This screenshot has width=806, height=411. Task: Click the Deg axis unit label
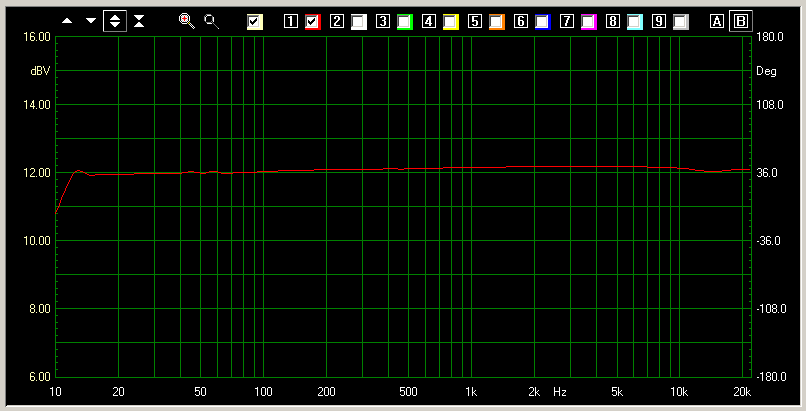766,71
